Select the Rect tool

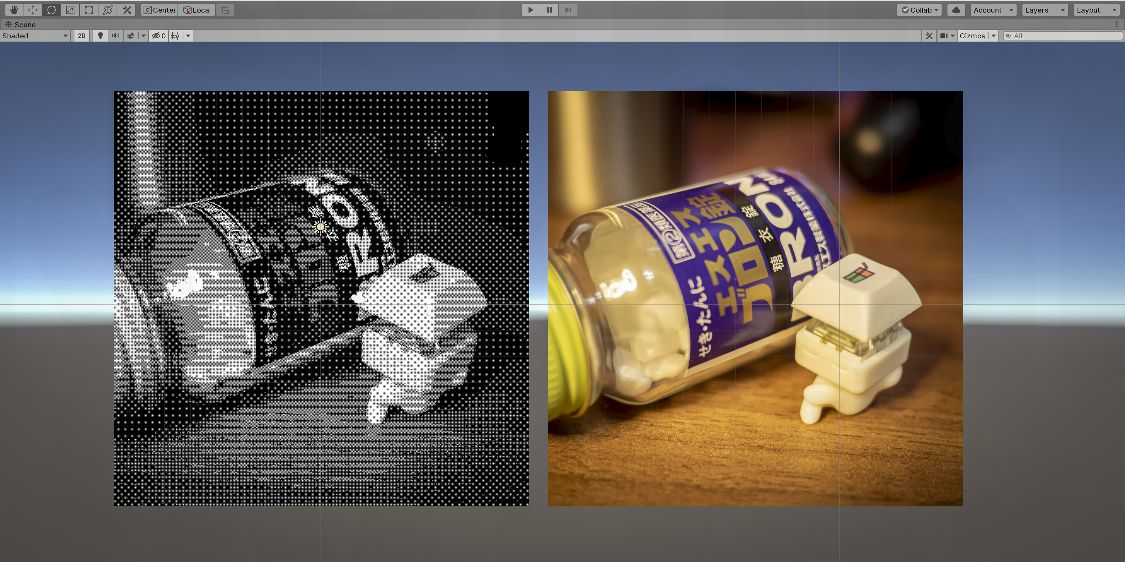click(x=88, y=10)
